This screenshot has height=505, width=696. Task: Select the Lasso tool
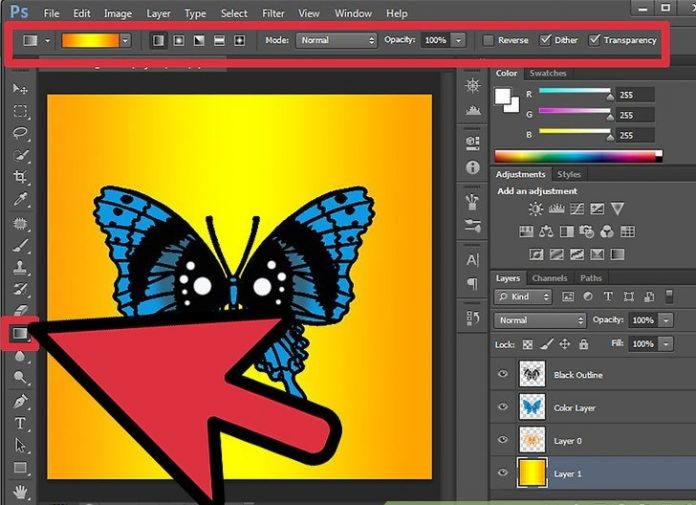click(x=20, y=133)
